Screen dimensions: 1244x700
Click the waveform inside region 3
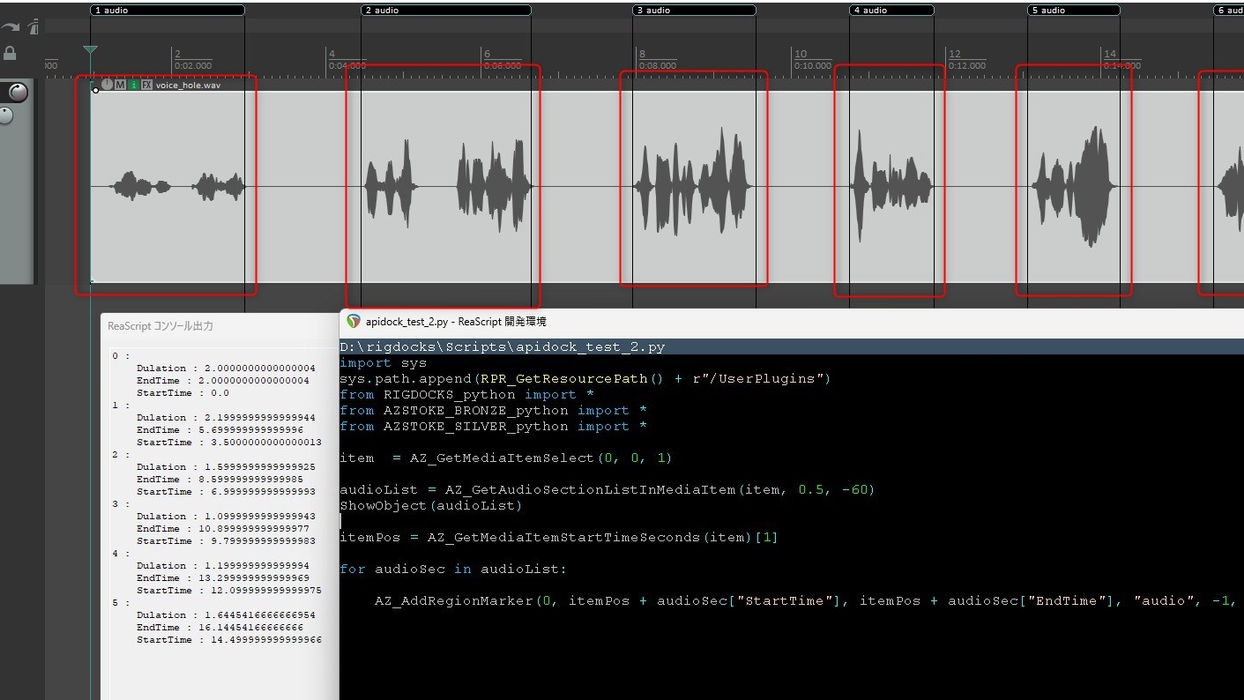pos(694,186)
